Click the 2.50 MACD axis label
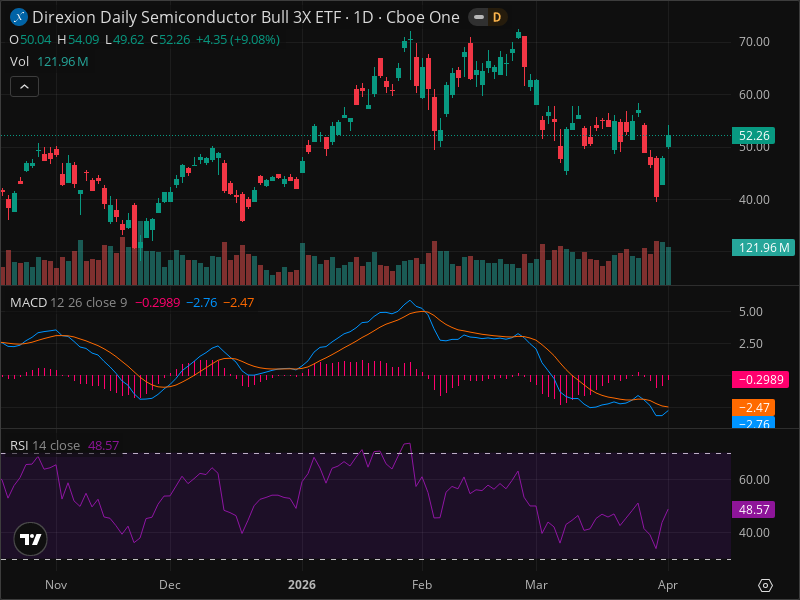 (751, 344)
